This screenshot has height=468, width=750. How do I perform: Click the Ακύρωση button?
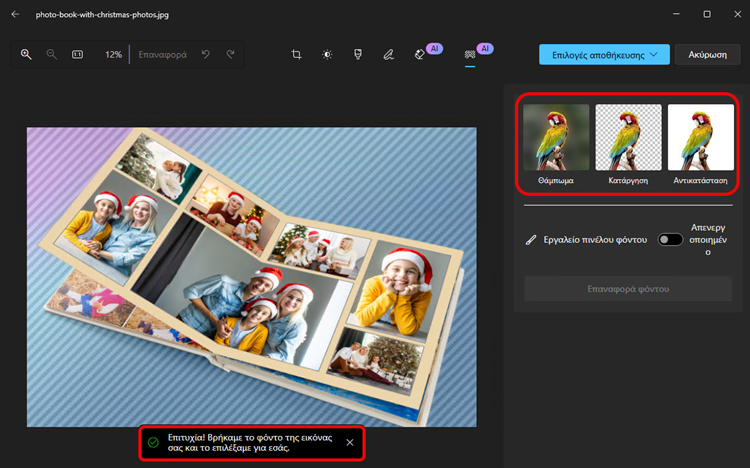[707, 54]
